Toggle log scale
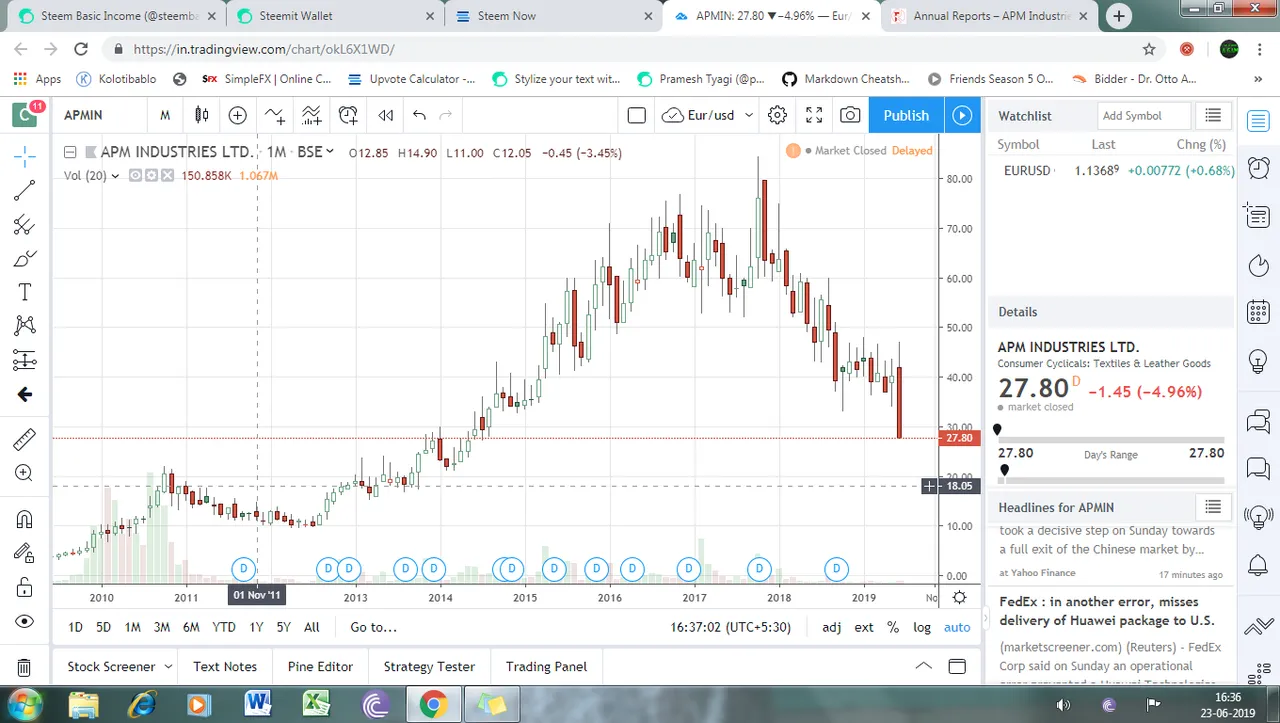The image size is (1280, 723). (922, 627)
